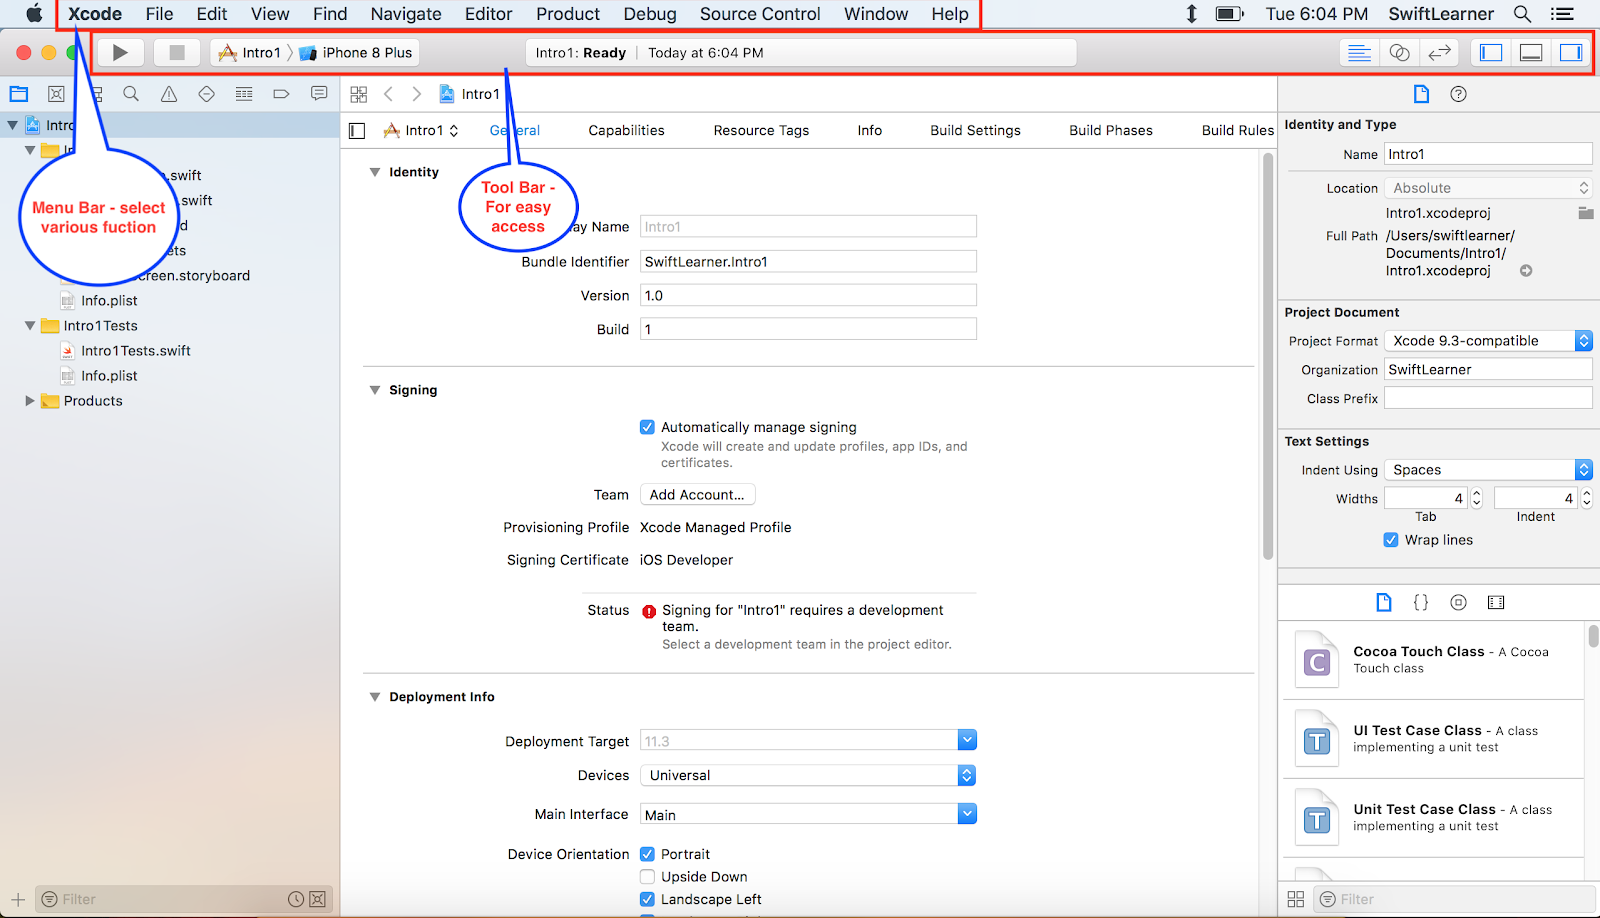The image size is (1600, 918).
Task: Open the Resource Tags tab
Action: (x=761, y=131)
